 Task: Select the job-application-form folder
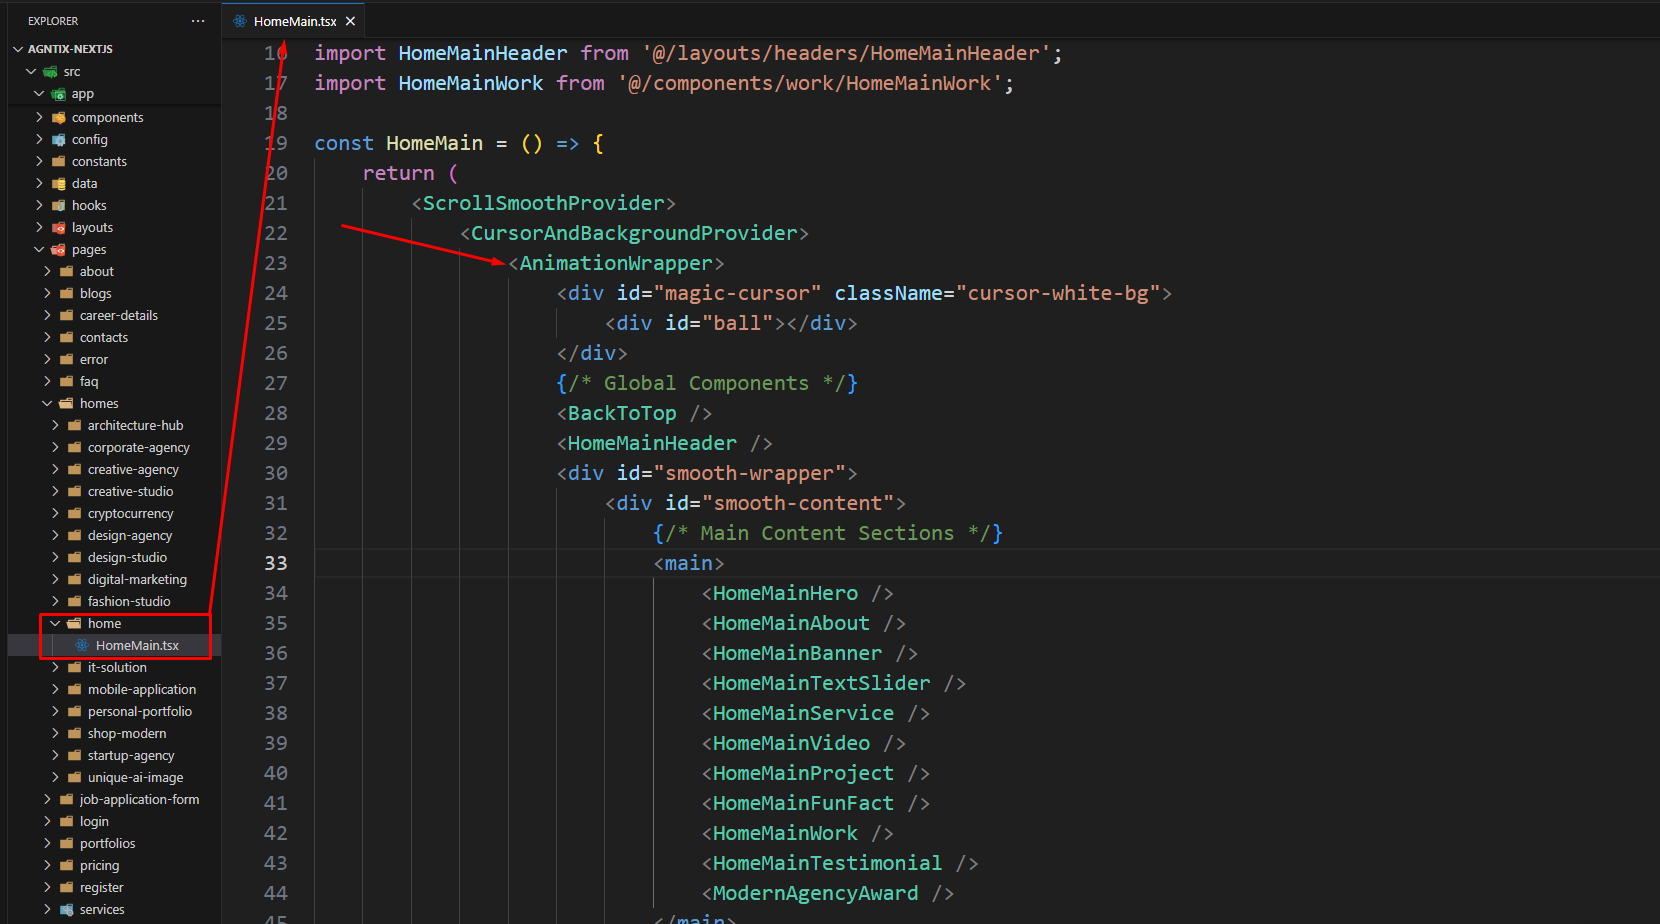139,800
